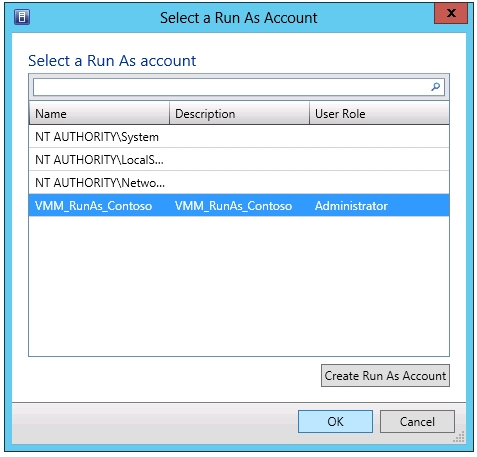
Task: Sort by the User Role column header
Action: [x=379, y=114]
